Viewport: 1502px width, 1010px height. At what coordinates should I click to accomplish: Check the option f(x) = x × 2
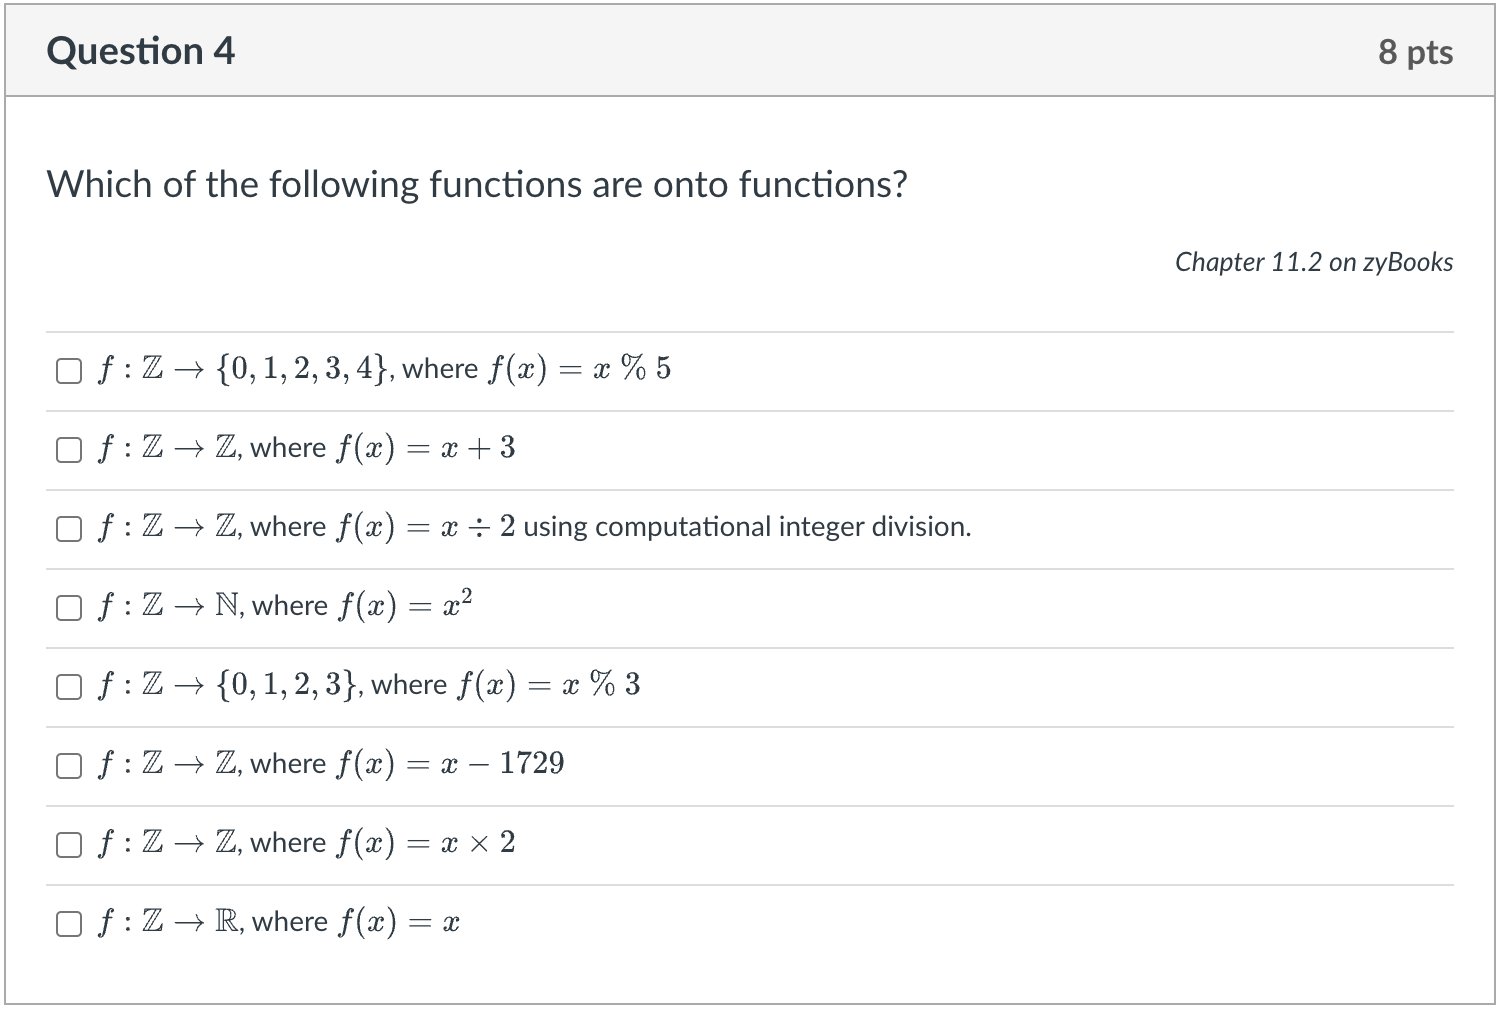coord(69,844)
